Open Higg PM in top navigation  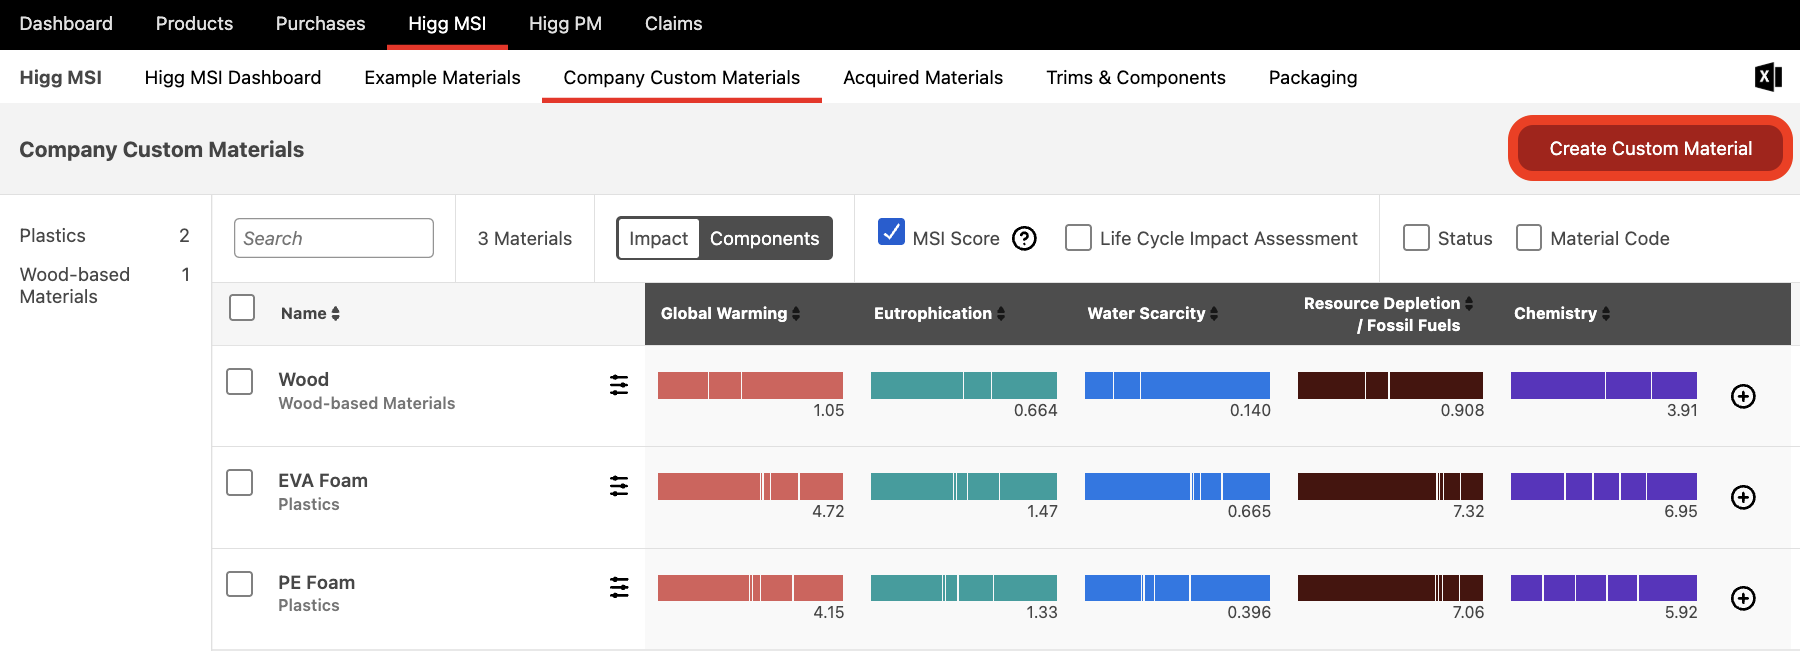click(565, 23)
